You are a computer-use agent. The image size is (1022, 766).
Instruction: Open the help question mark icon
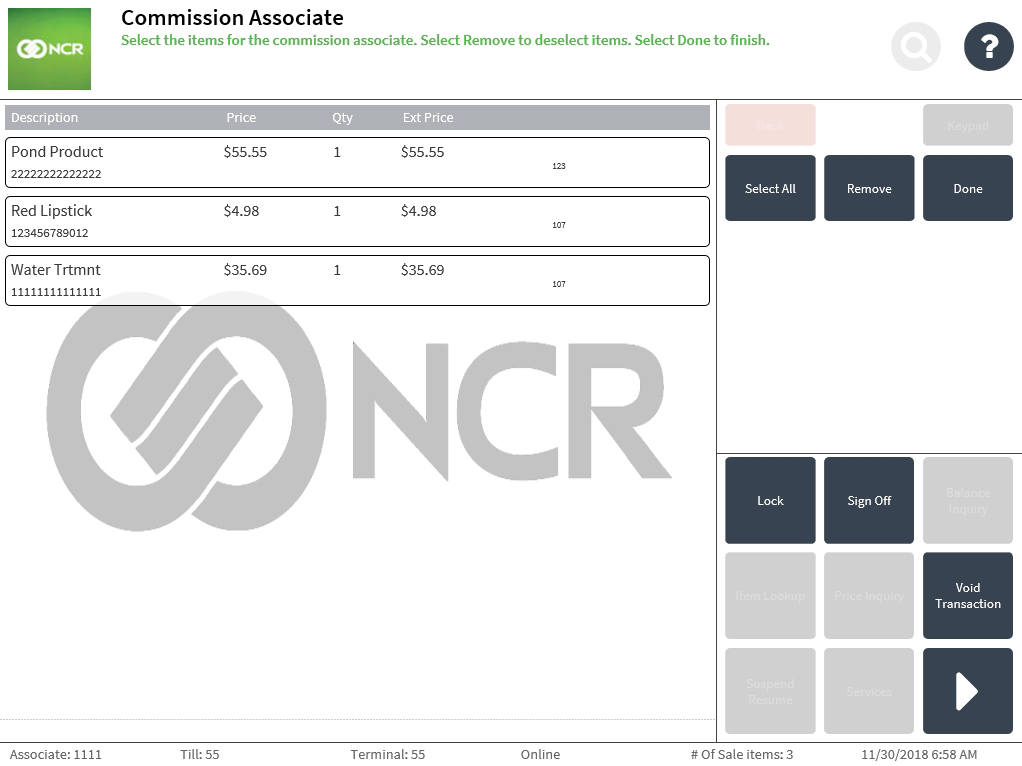tap(988, 46)
